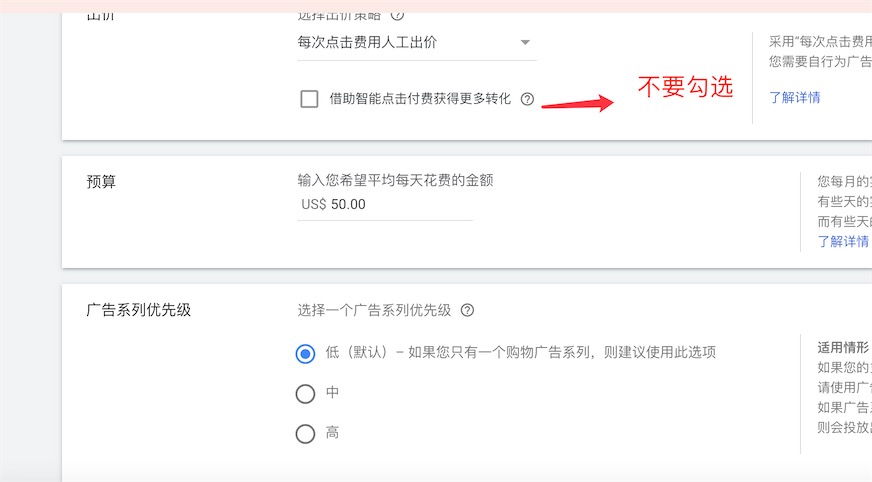Click the 预算 section heading
This screenshot has height=482, width=872.
[x=101, y=182]
